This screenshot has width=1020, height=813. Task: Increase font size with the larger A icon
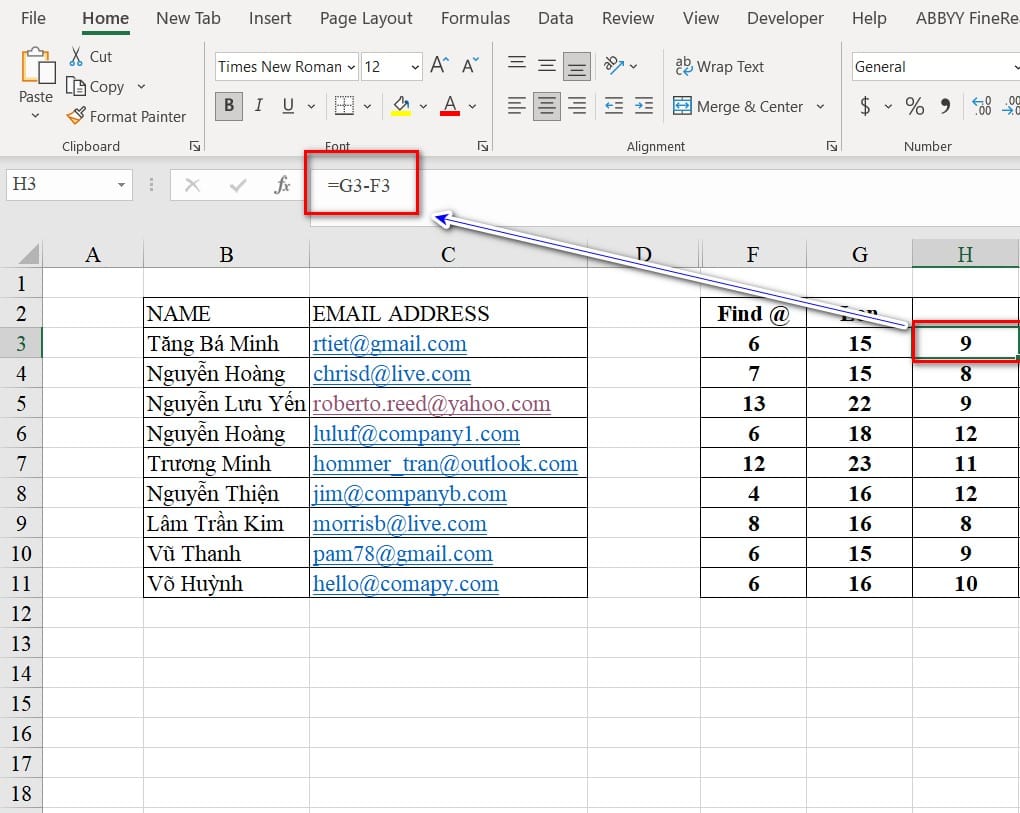pos(439,66)
